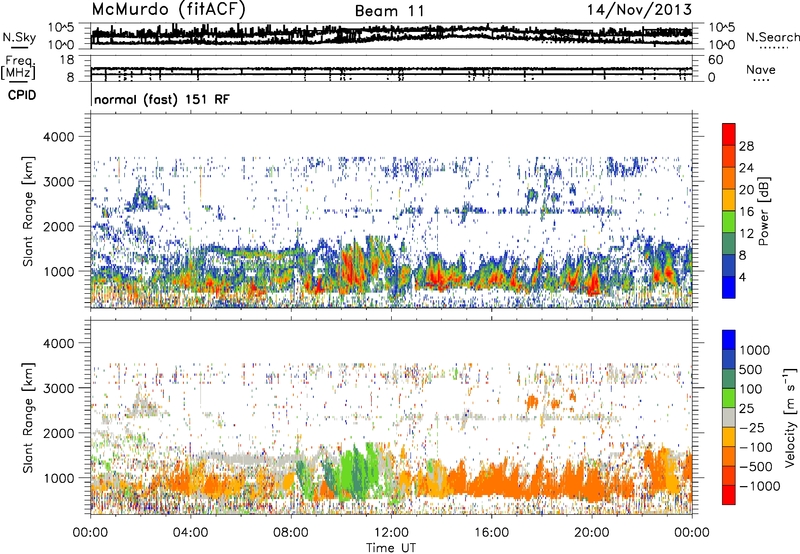The image size is (800, 554).
Task: Click the '12:00' time axis tick label
Action: click(391, 533)
